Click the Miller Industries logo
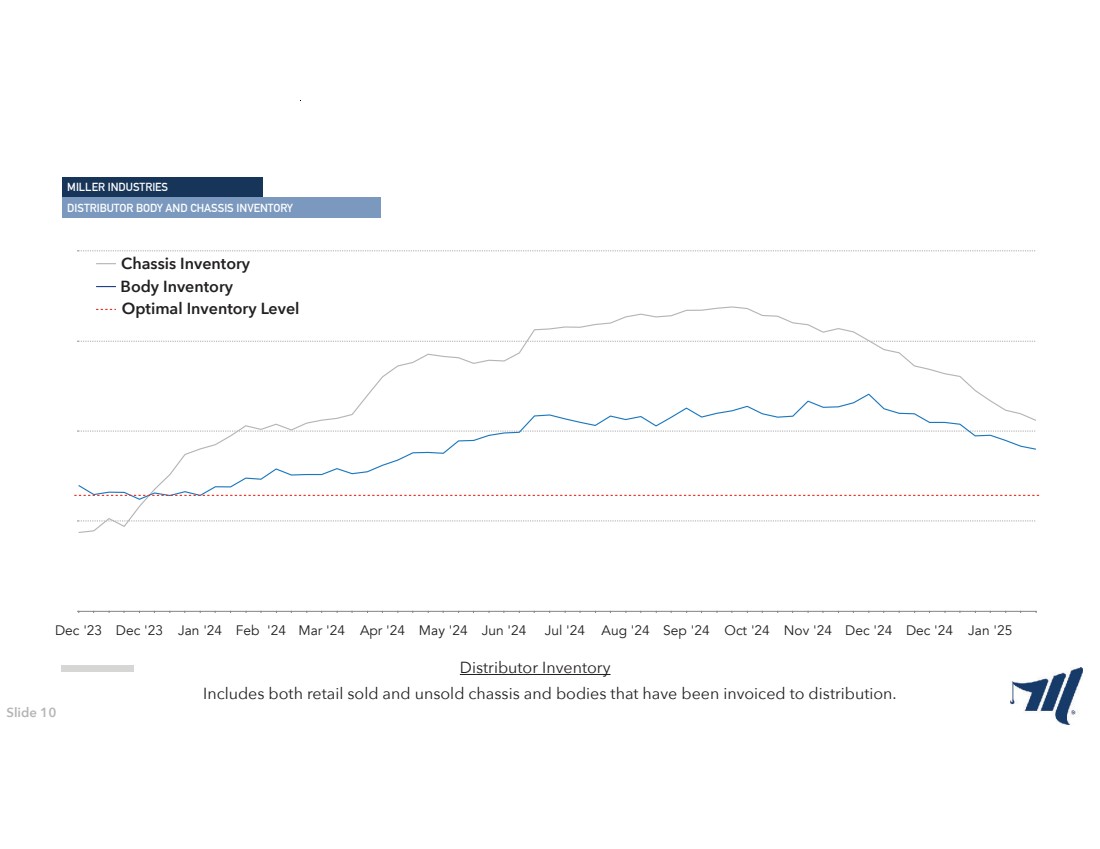The width and height of the screenshot is (1100, 849). [x=1046, y=695]
